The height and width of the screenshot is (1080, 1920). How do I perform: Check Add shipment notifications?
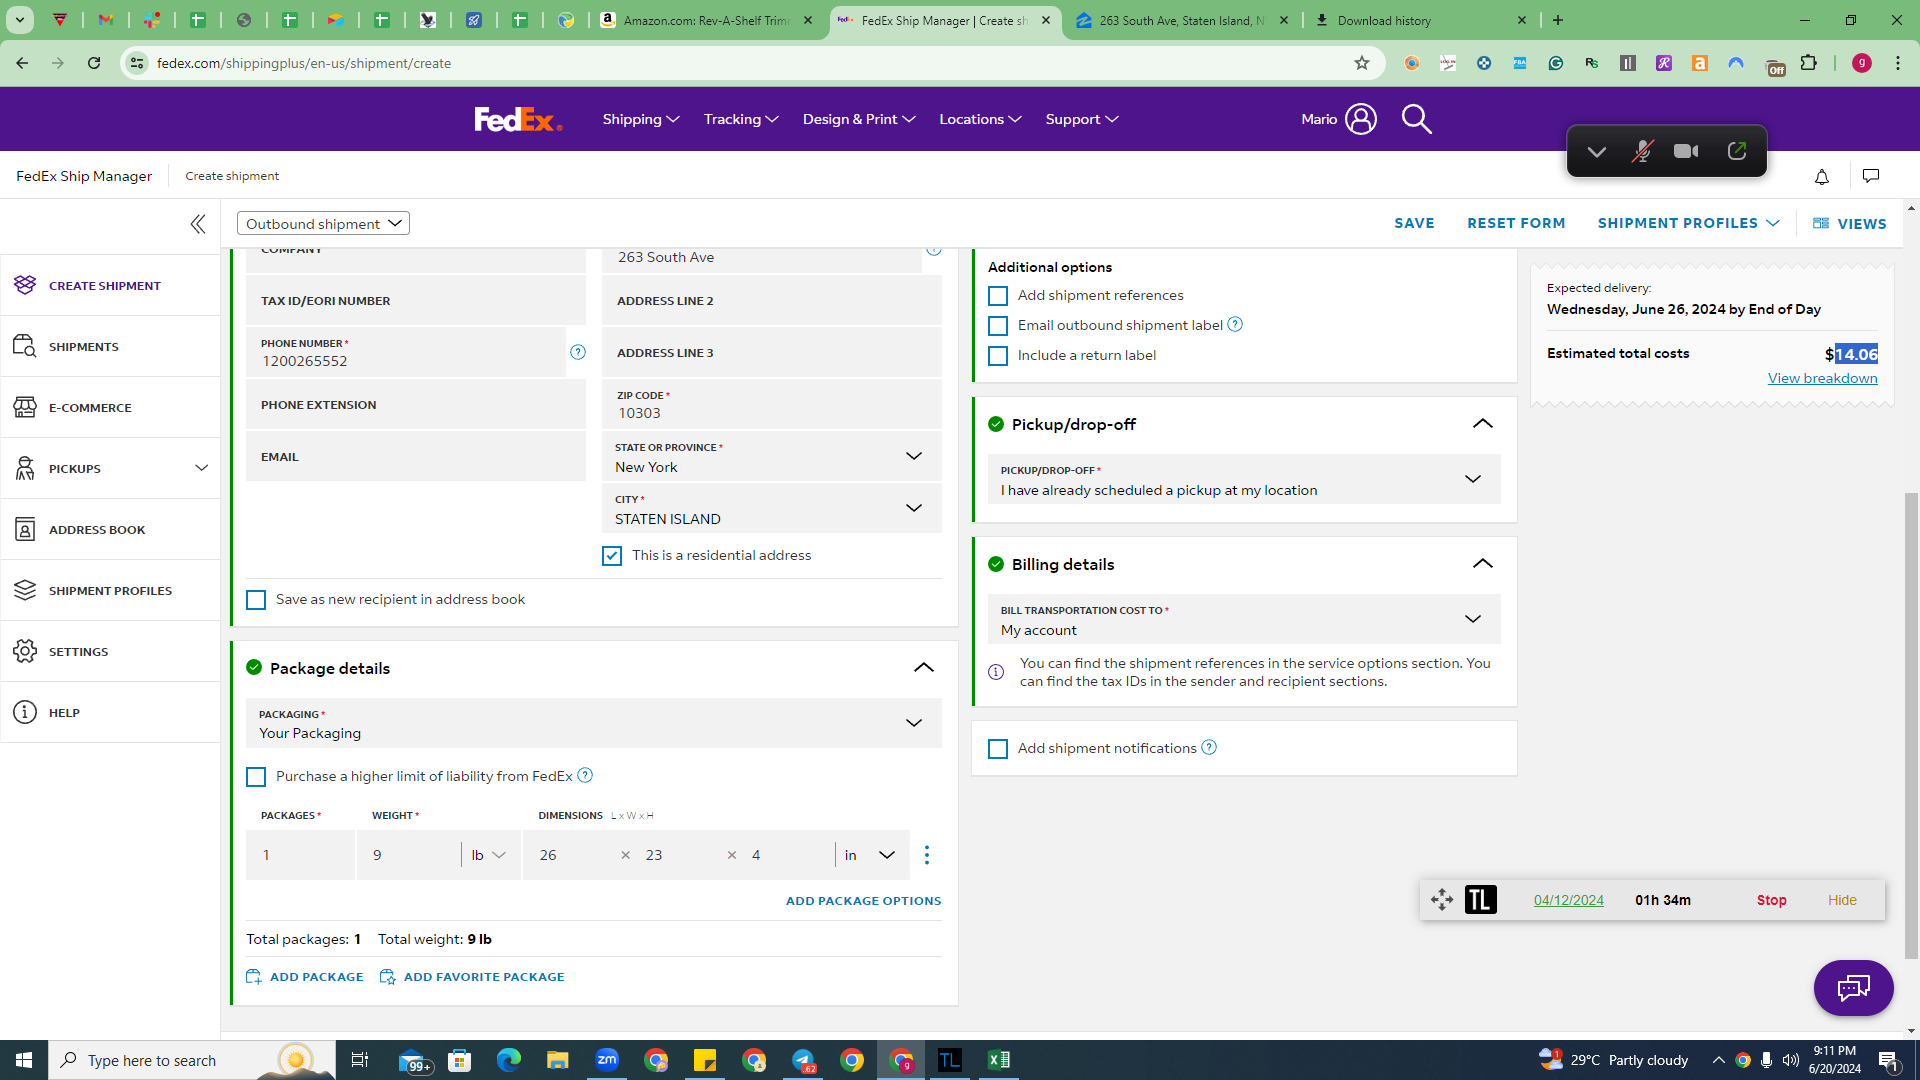click(x=998, y=749)
